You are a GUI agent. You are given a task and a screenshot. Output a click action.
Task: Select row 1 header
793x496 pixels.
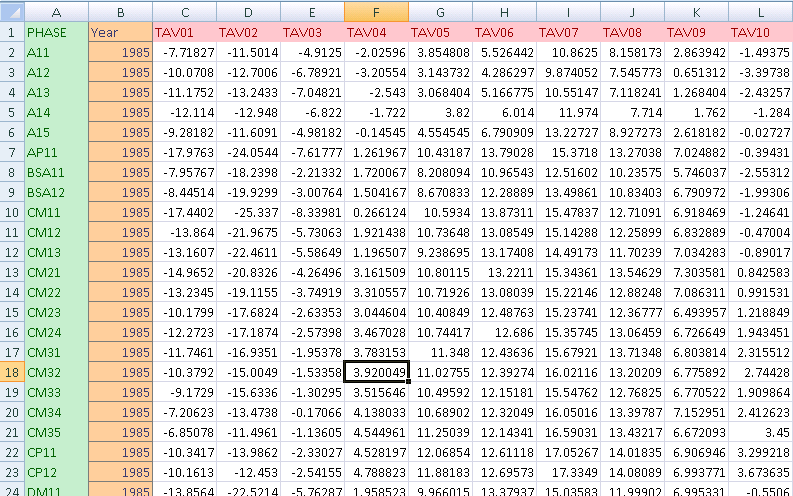click(11, 32)
